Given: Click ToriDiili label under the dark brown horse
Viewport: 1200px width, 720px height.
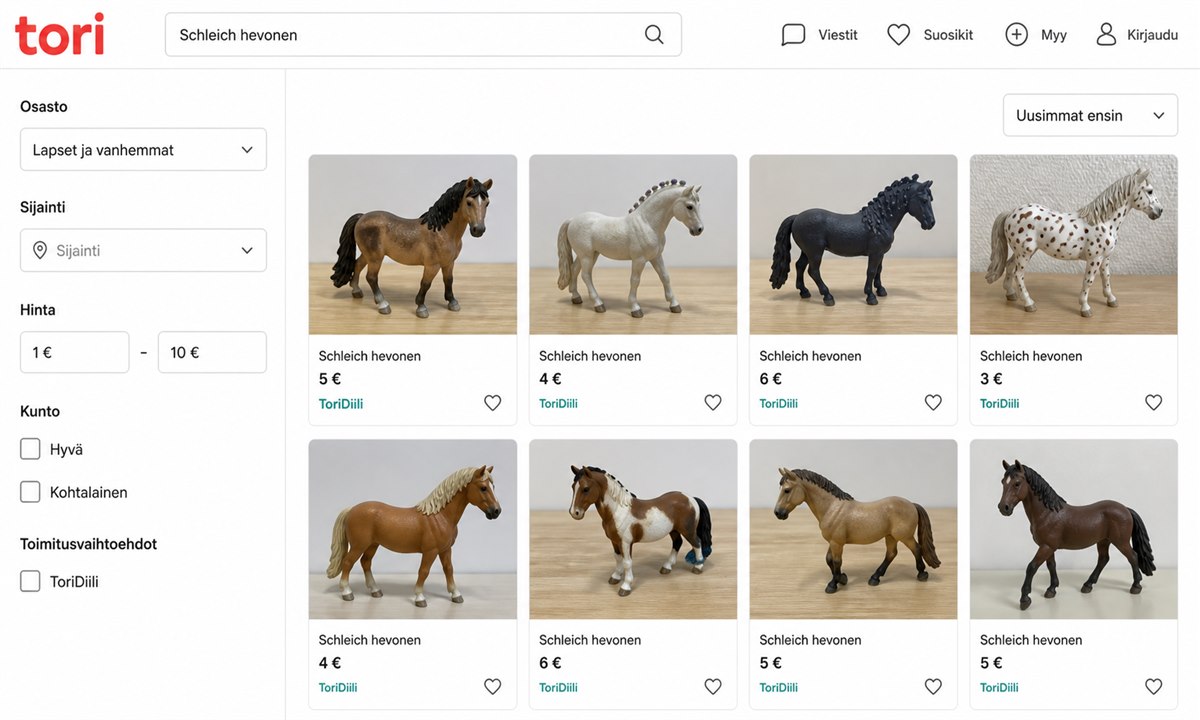Looking at the screenshot, I should coord(999,688).
